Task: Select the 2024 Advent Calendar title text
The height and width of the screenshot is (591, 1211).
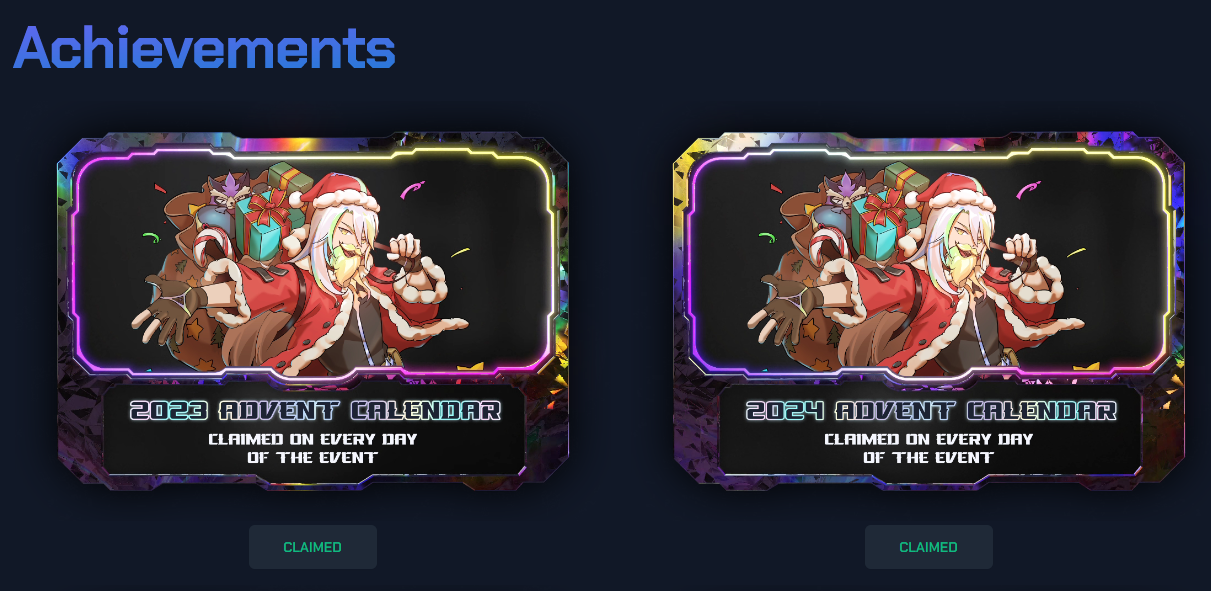Action: pos(930,411)
